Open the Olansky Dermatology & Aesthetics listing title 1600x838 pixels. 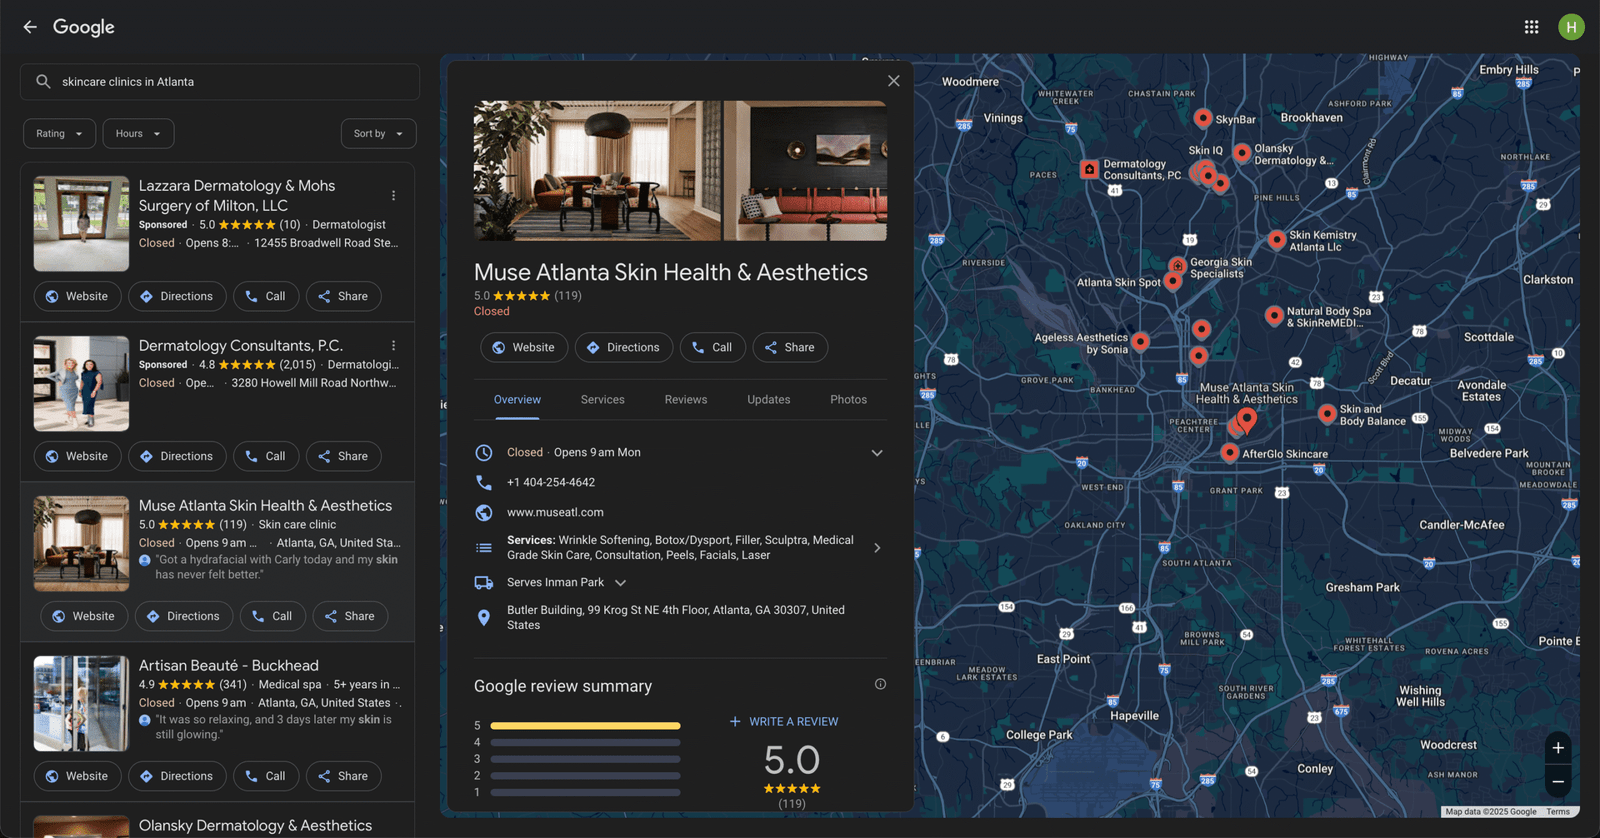click(255, 826)
